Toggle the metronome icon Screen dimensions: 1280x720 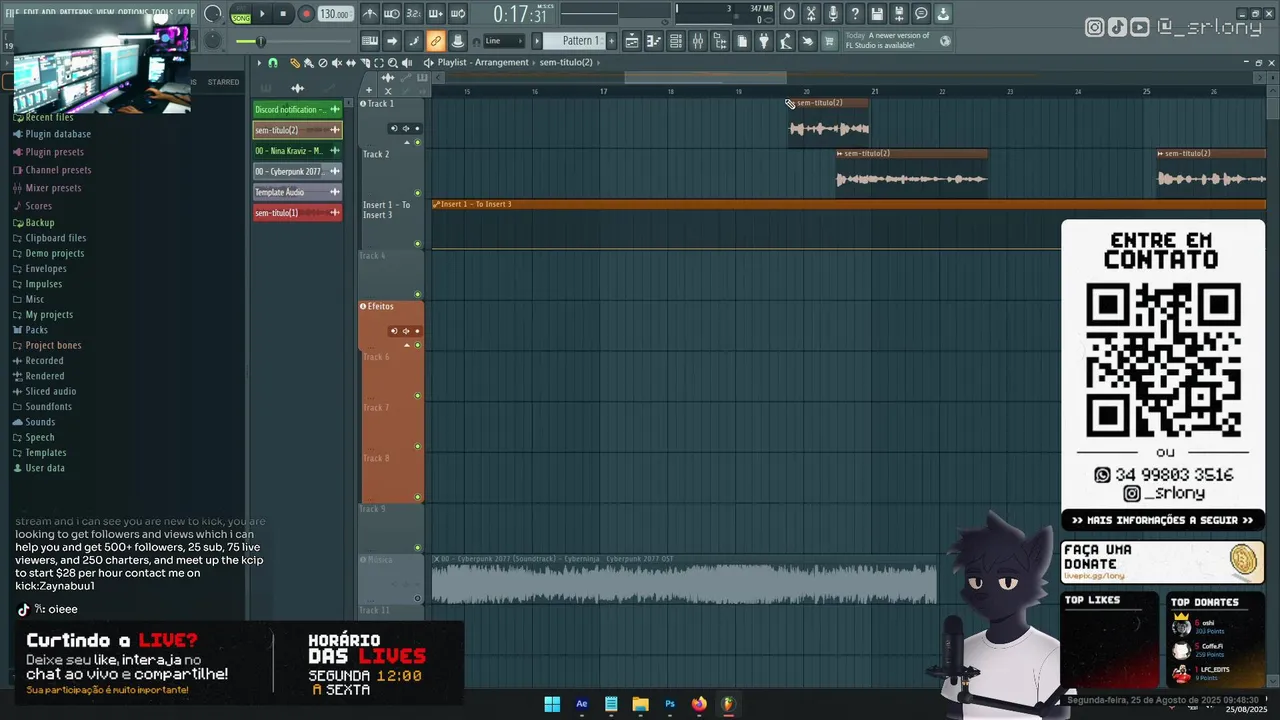(370, 14)
